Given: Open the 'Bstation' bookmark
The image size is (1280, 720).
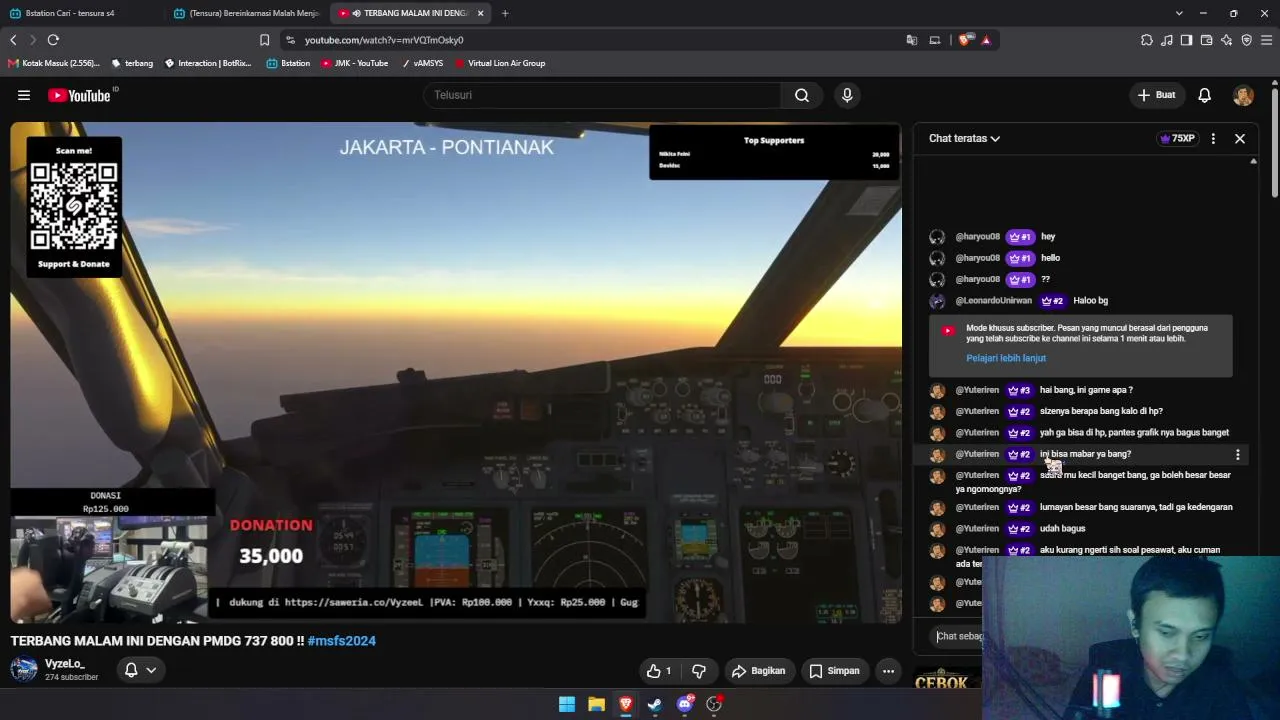Looking at the screenshot, I should tap(288, 63).
